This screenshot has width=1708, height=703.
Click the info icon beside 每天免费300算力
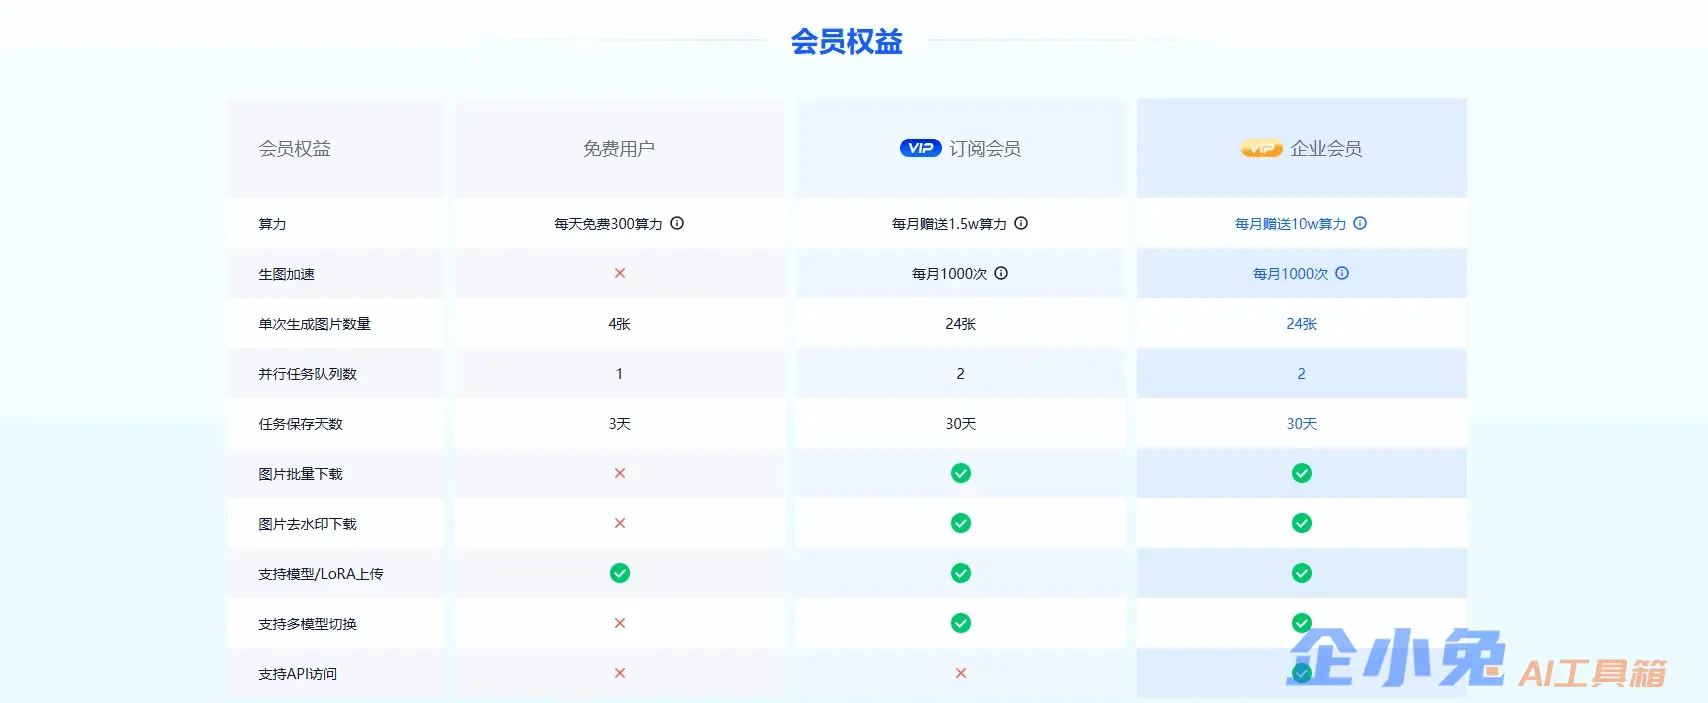pos(677,223)
